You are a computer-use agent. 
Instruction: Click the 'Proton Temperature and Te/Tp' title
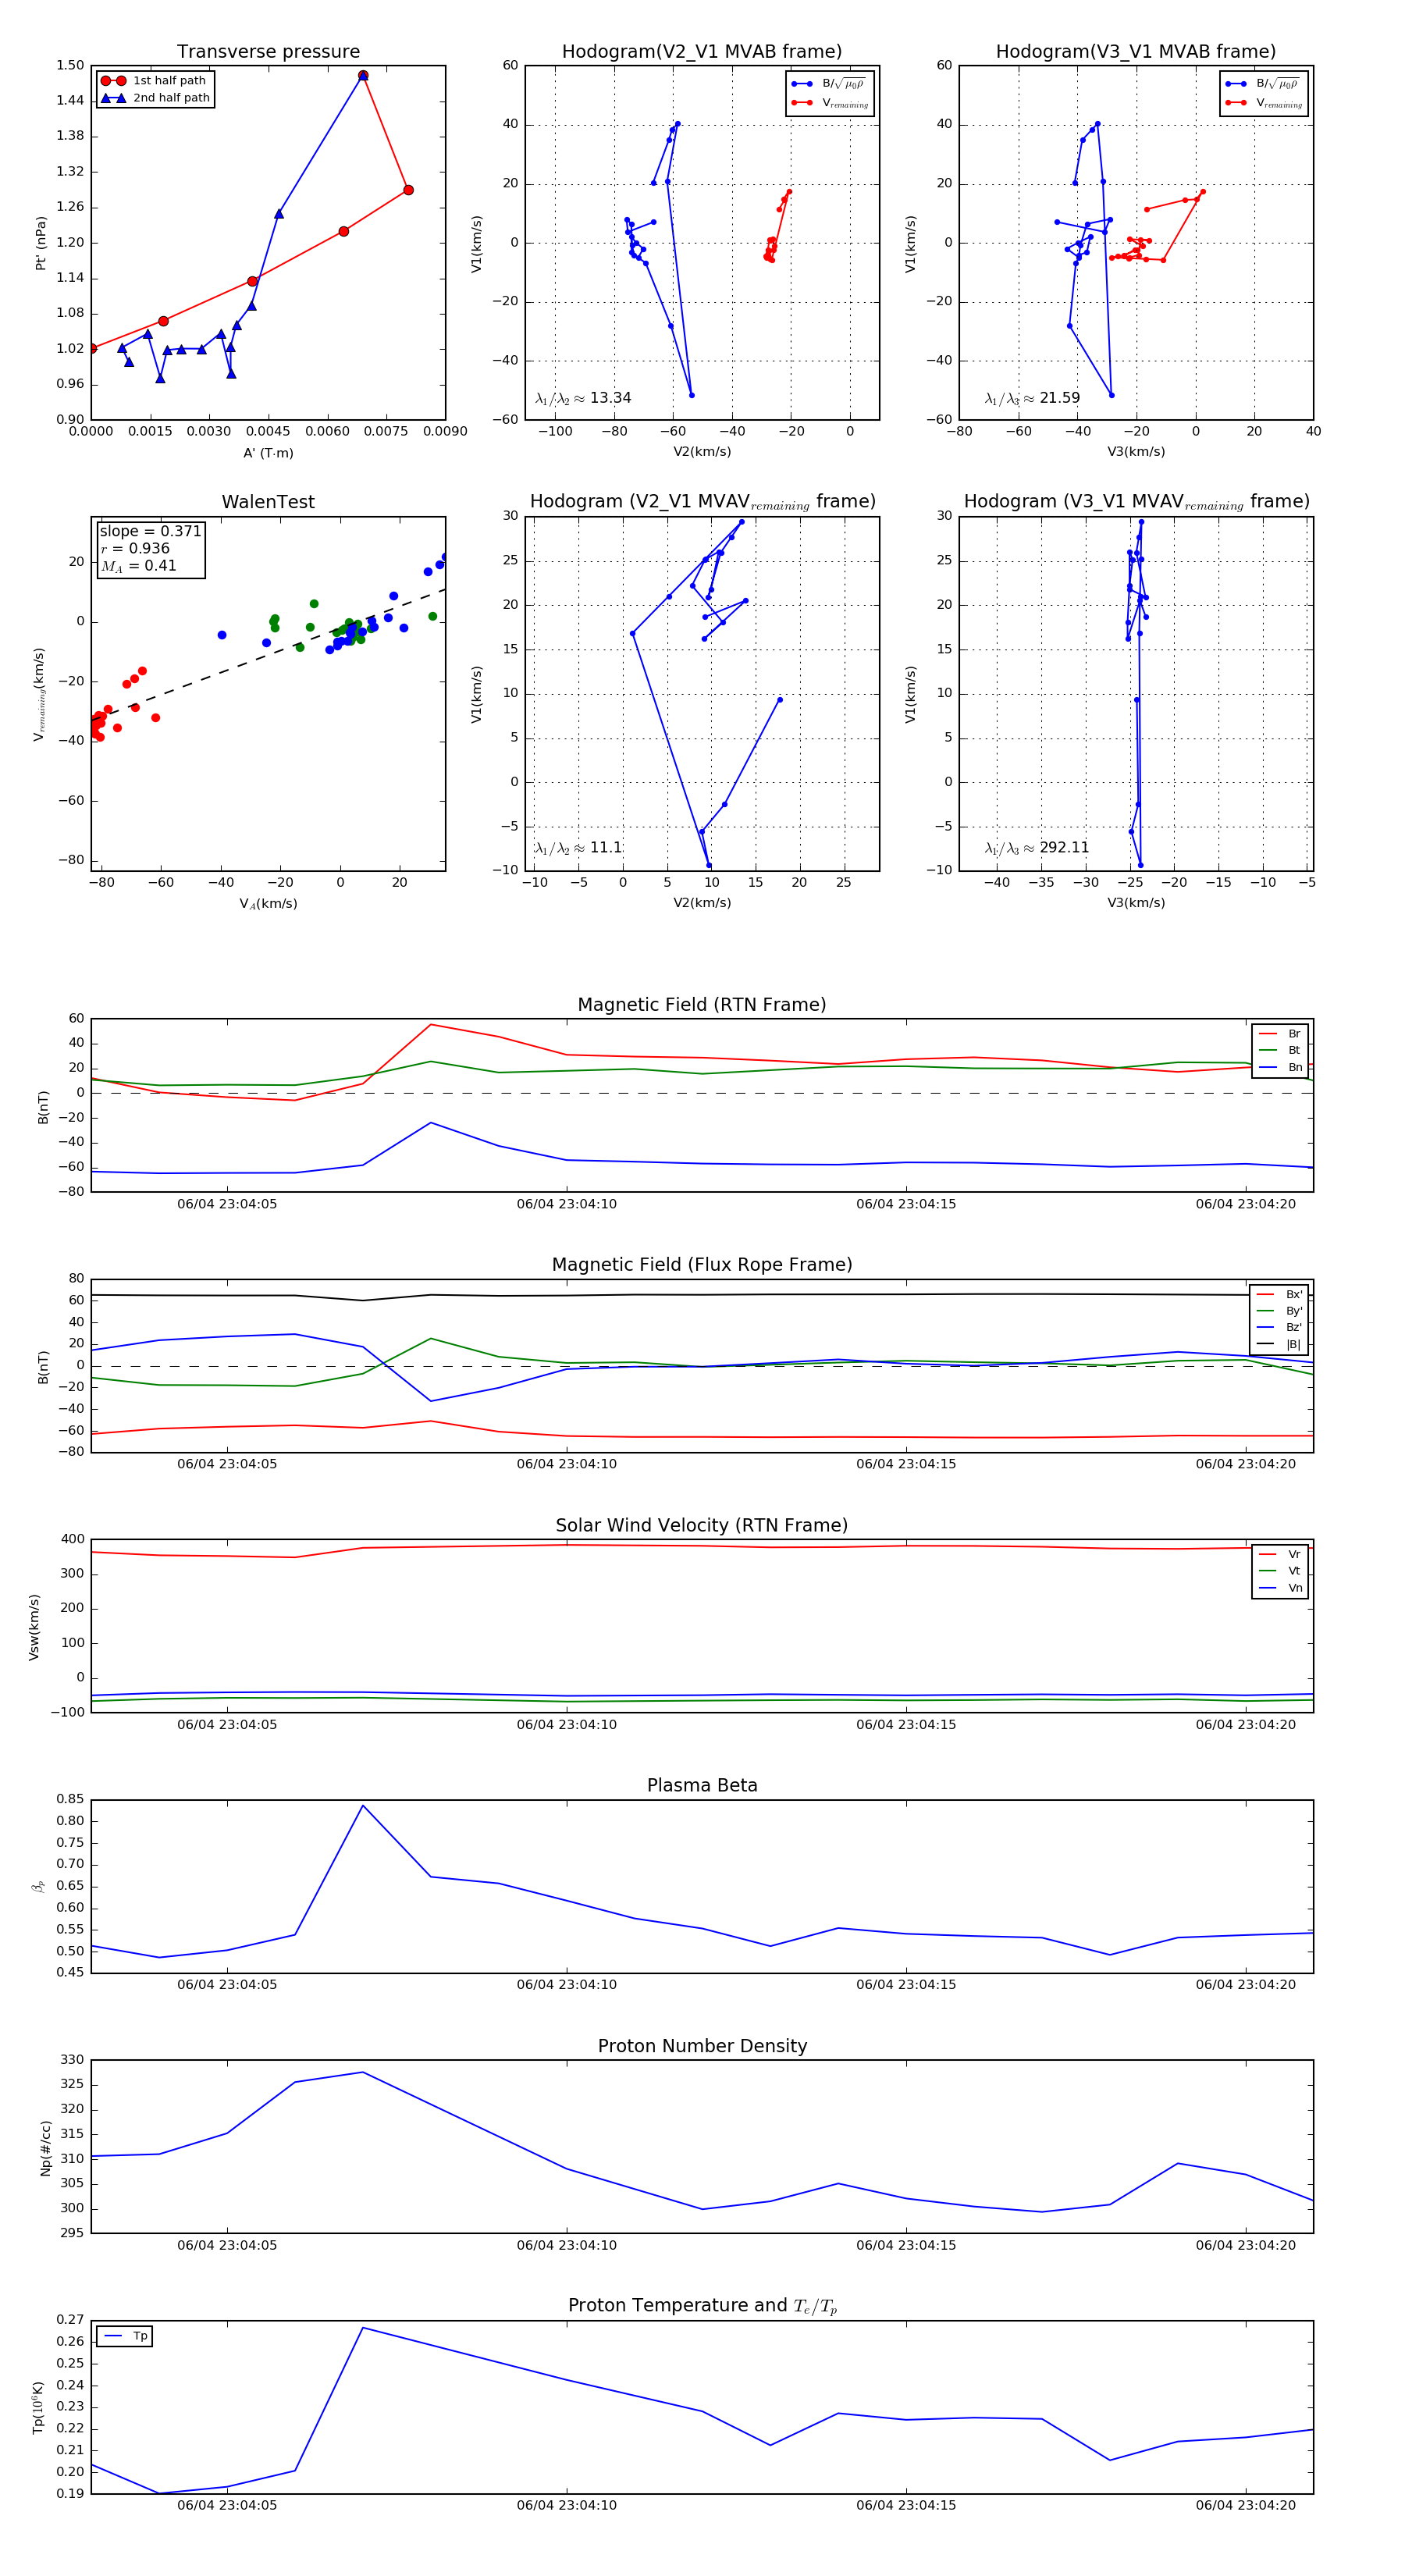(702, 2306)
